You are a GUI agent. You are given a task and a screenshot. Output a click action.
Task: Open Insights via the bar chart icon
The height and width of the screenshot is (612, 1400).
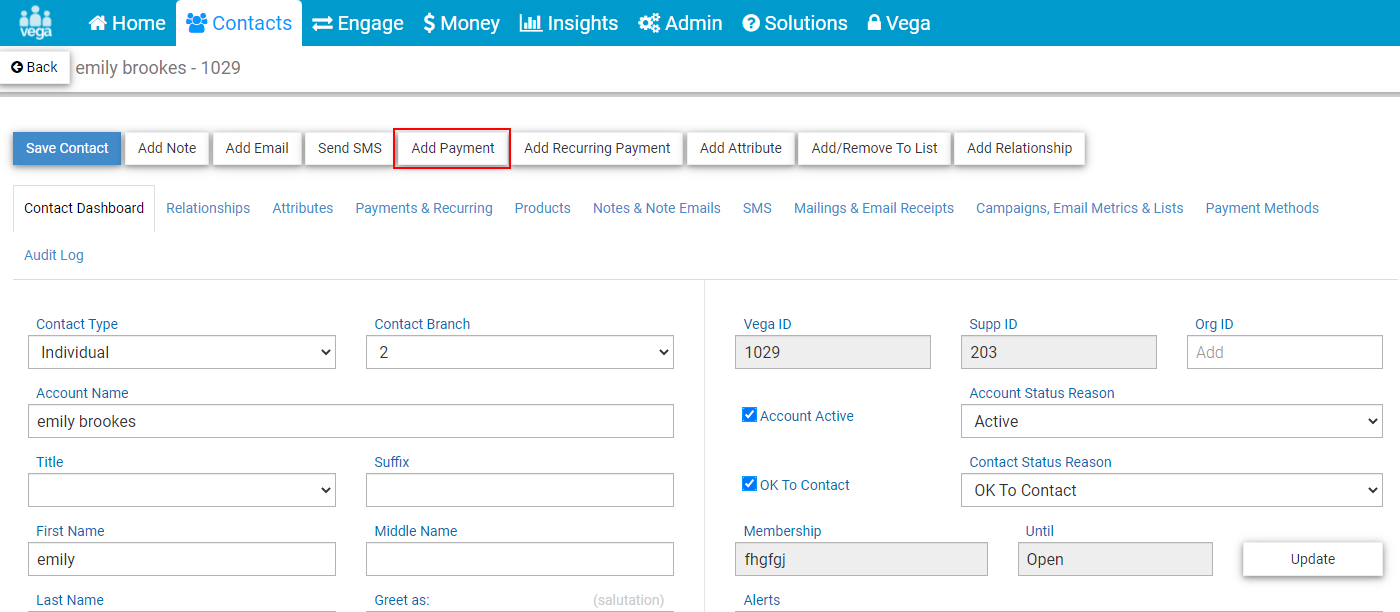(x=531, y=23)
